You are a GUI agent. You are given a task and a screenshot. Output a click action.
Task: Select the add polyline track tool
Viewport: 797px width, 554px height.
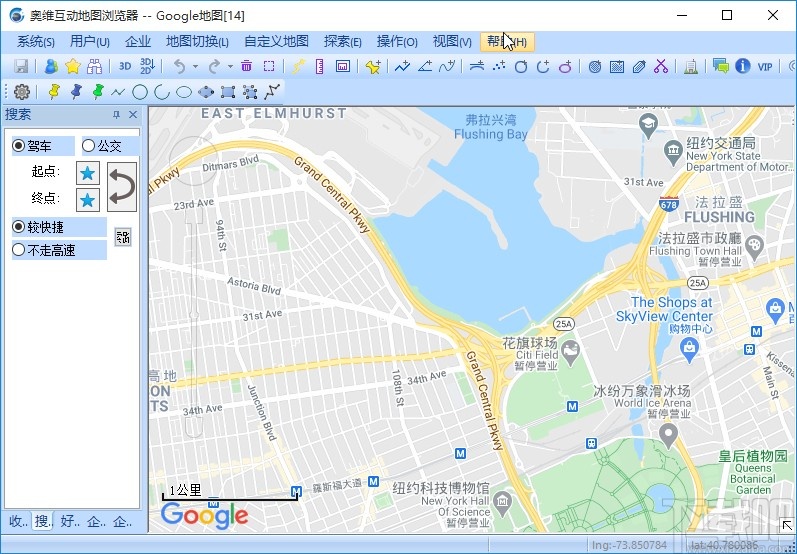(402, 66)
